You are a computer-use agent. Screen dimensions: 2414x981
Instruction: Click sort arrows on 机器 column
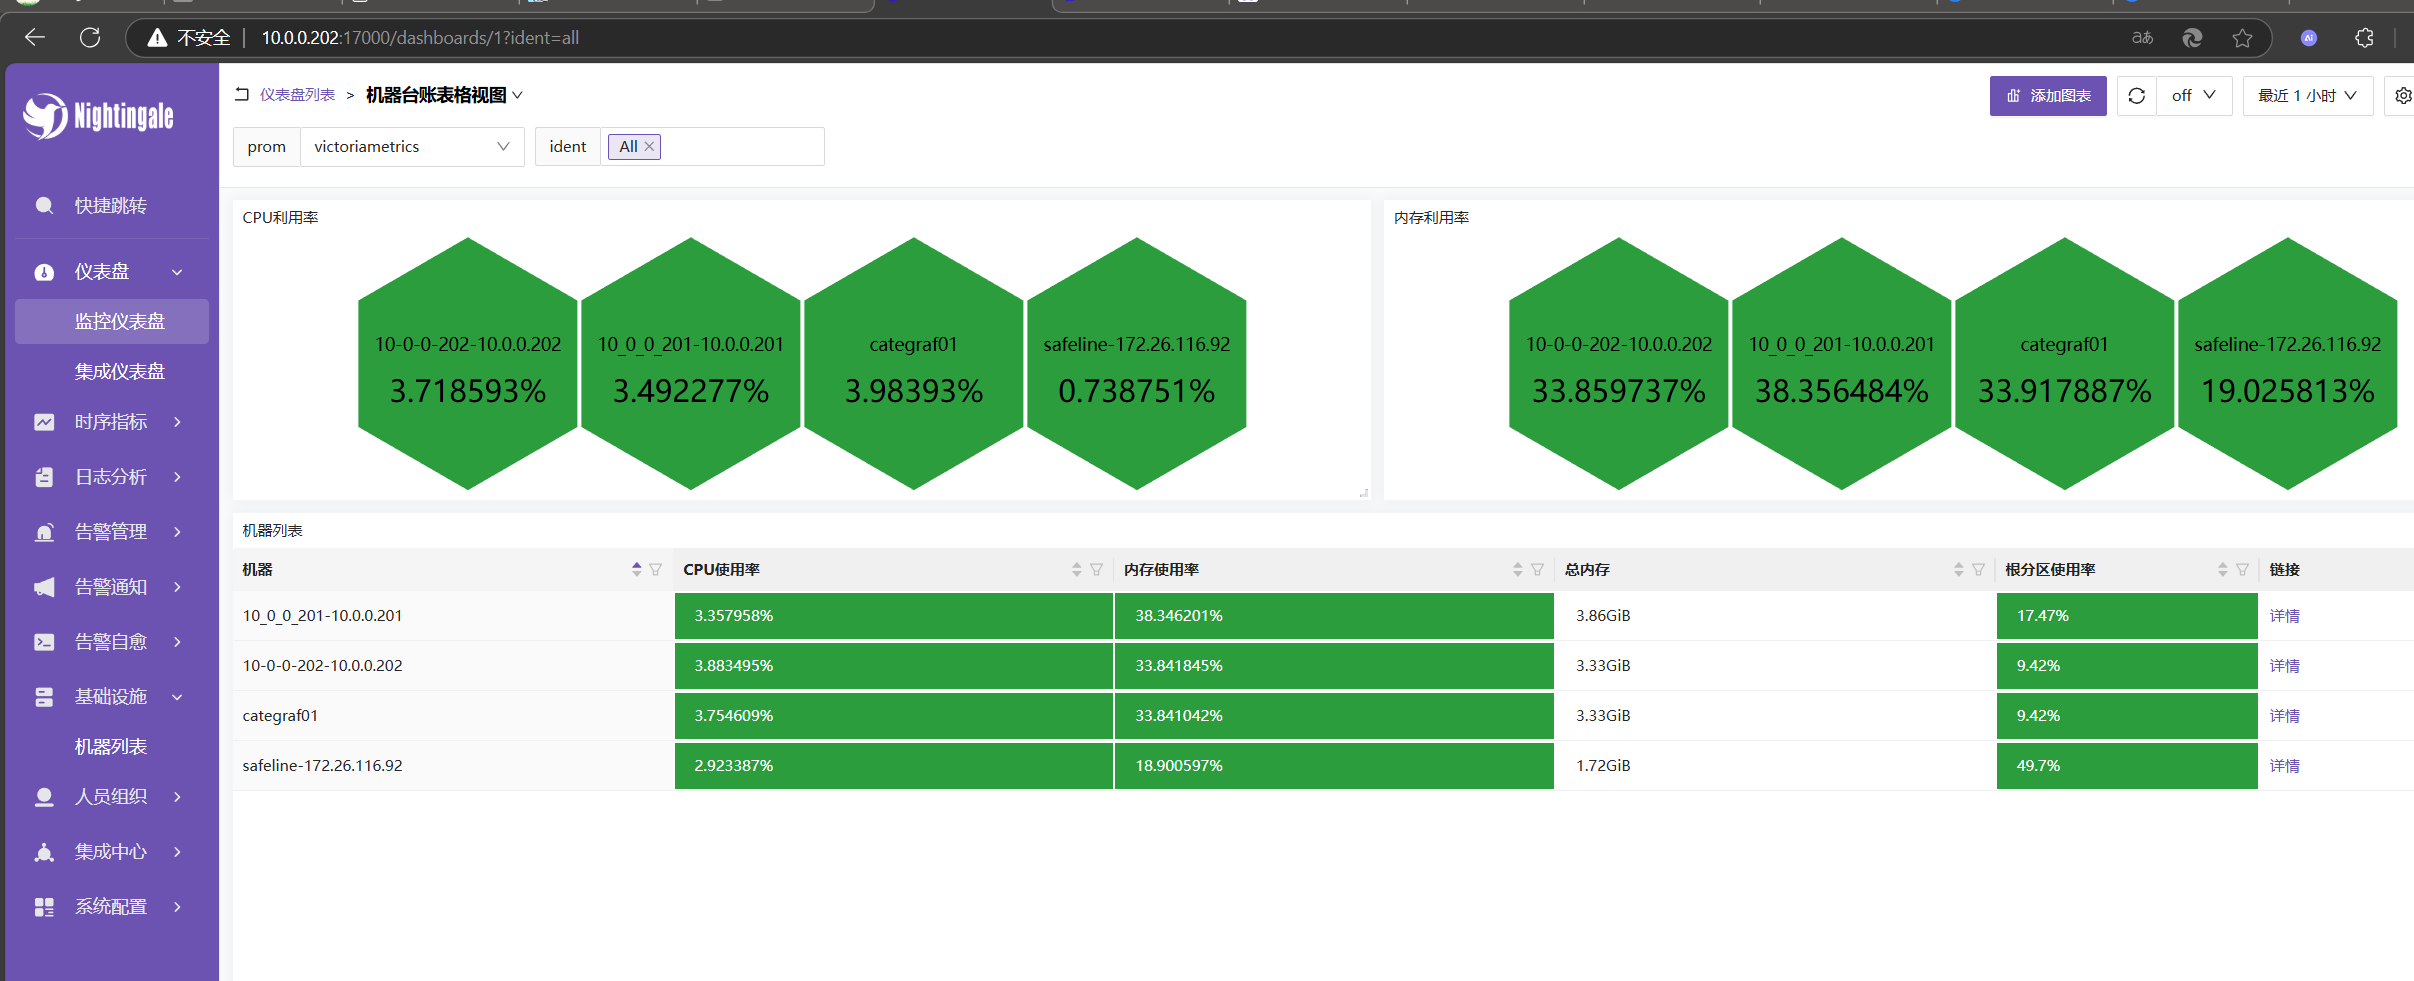(636, 569)
